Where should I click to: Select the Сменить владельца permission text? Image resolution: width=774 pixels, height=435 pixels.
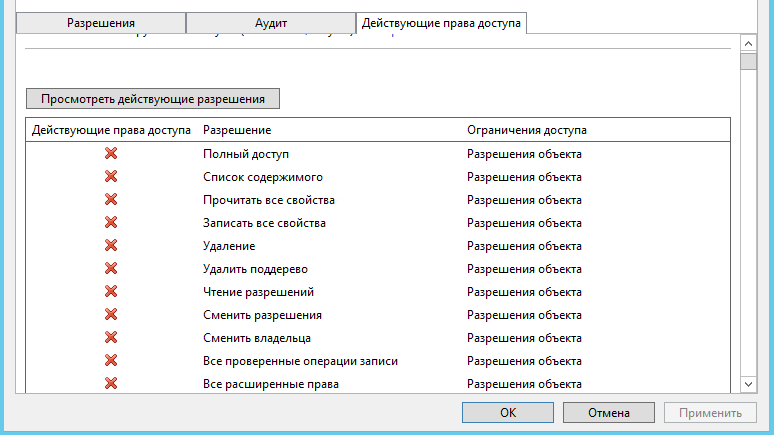pyautogui.click(x=257, y=338)
